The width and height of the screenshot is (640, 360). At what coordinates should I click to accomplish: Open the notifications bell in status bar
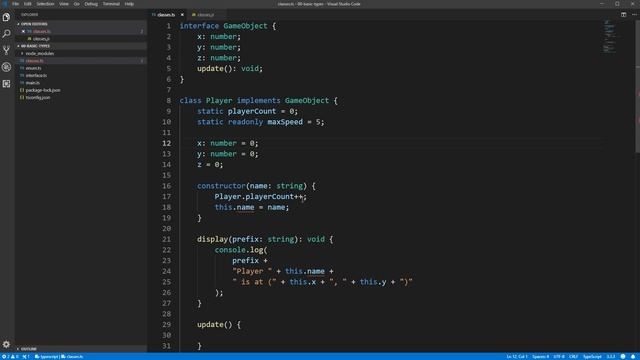click(x=633, y=356)
